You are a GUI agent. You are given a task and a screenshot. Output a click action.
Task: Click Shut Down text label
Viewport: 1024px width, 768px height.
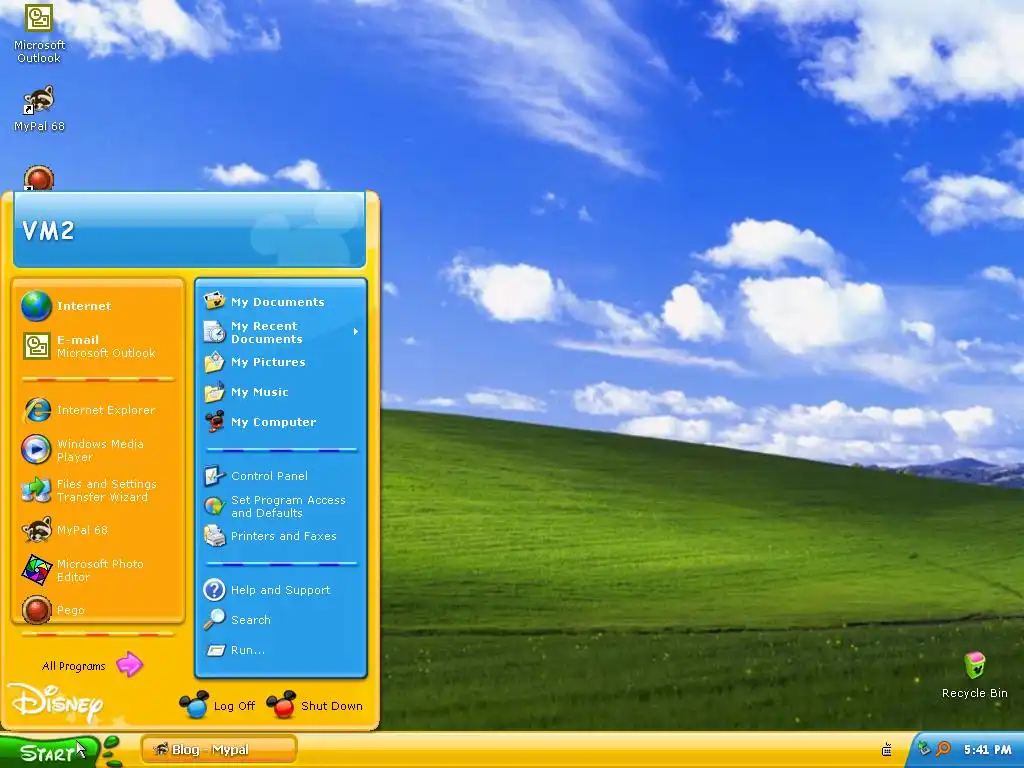click(332, 706)
